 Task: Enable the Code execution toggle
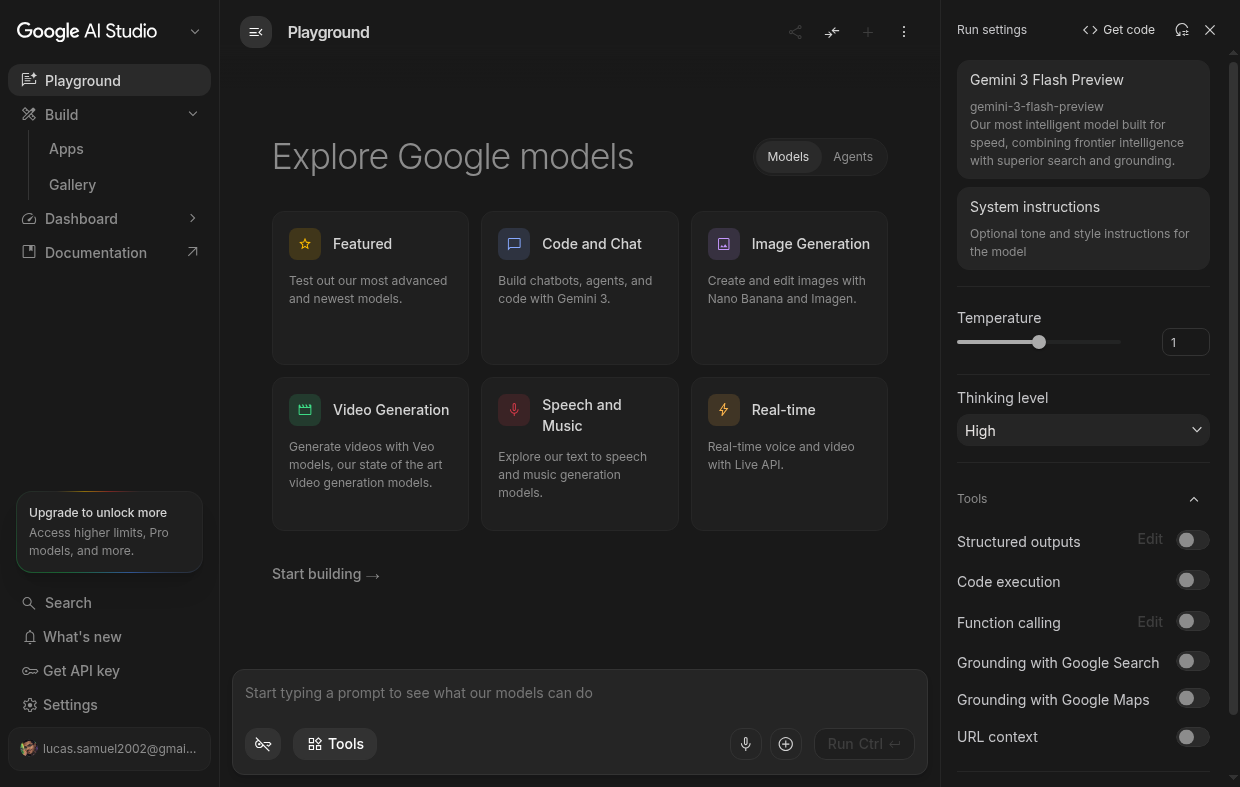[x=1193, y=580]
